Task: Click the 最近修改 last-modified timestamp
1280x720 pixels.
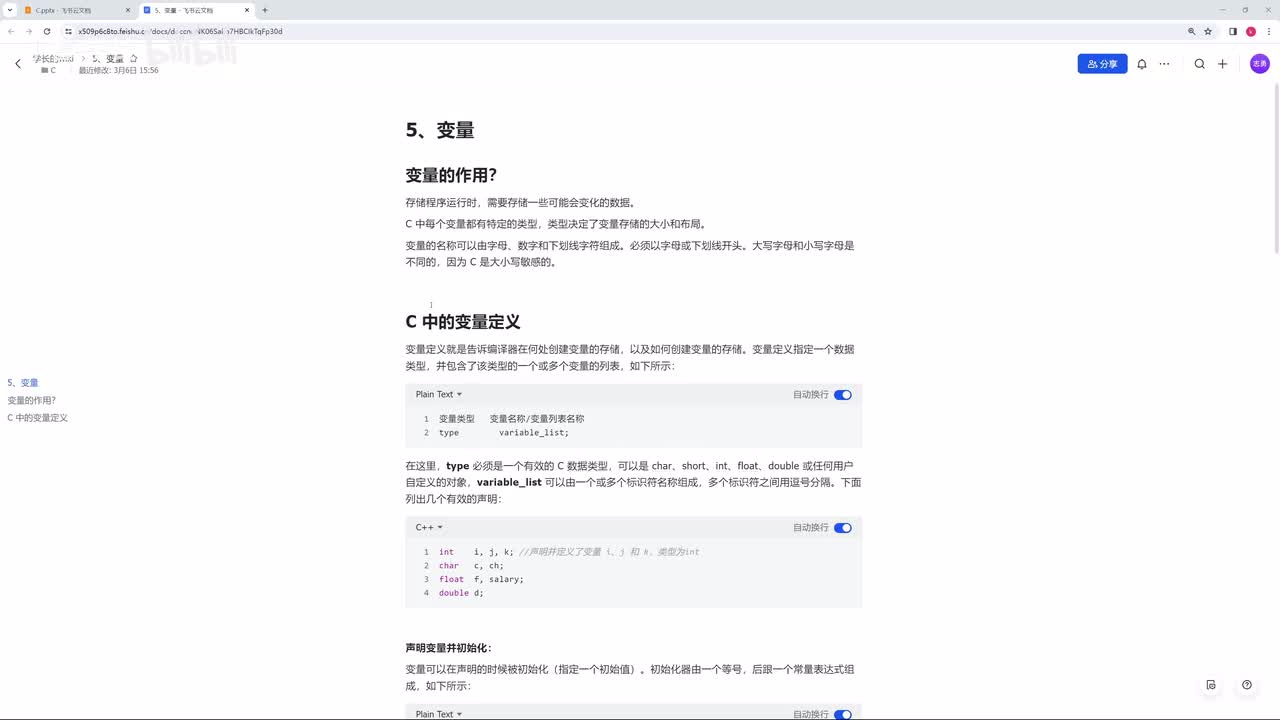Action: tap(118, 71)
